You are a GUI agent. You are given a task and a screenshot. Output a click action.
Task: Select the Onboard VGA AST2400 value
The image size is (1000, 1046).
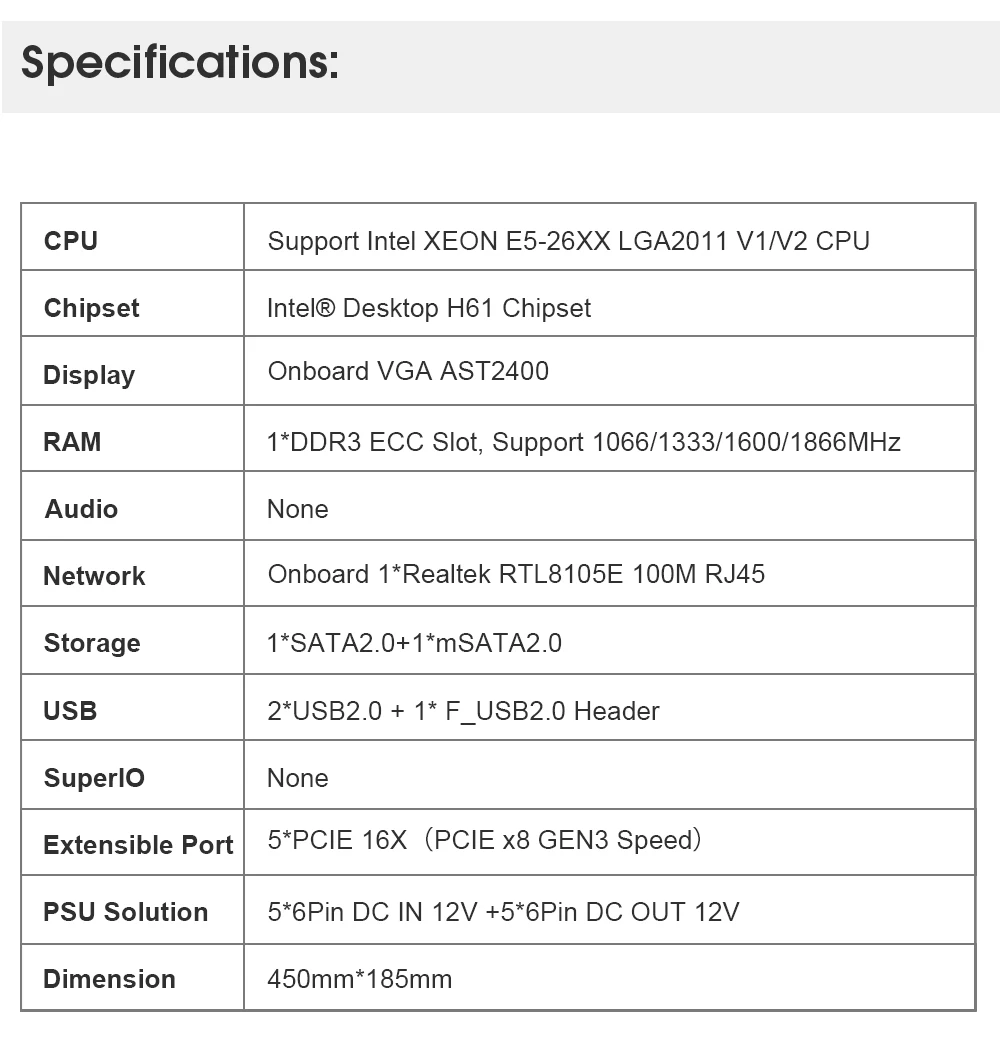[x=408, y=371]
